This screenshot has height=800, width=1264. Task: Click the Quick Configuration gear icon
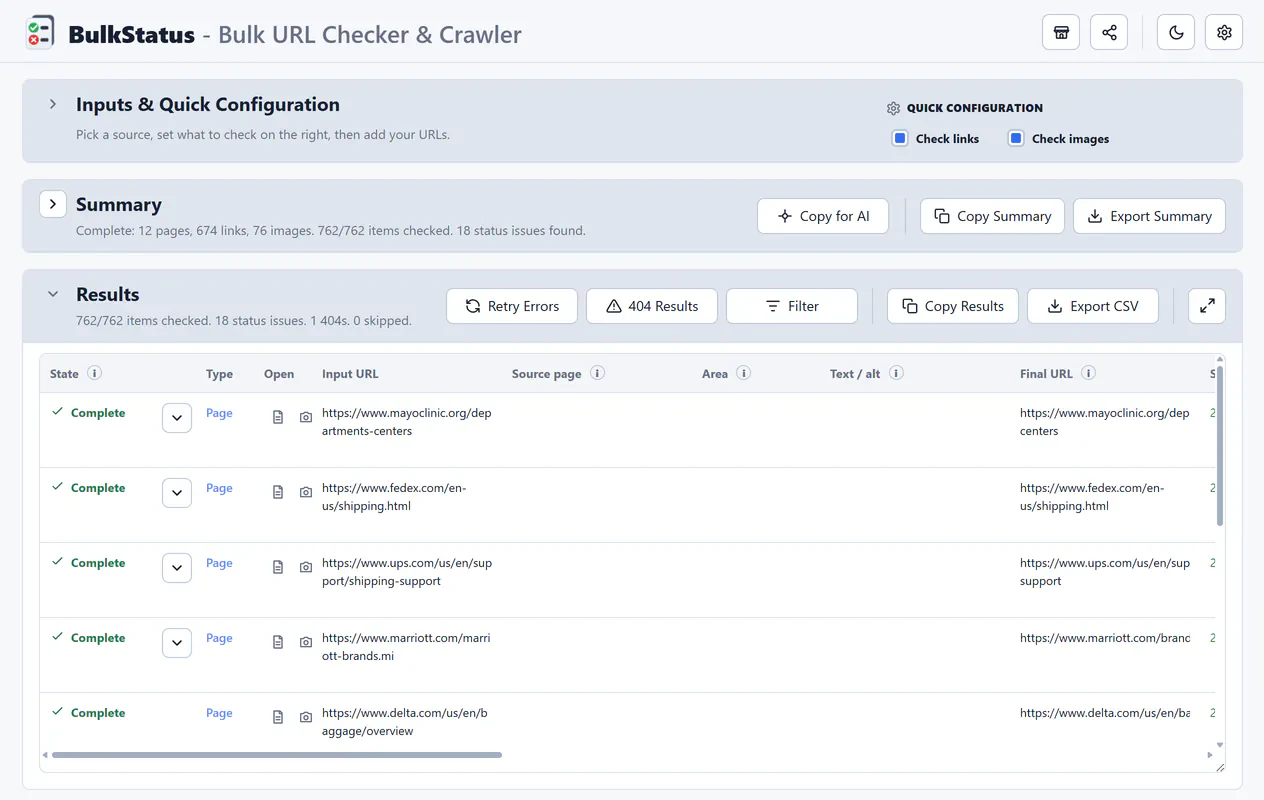coord(893,108)
